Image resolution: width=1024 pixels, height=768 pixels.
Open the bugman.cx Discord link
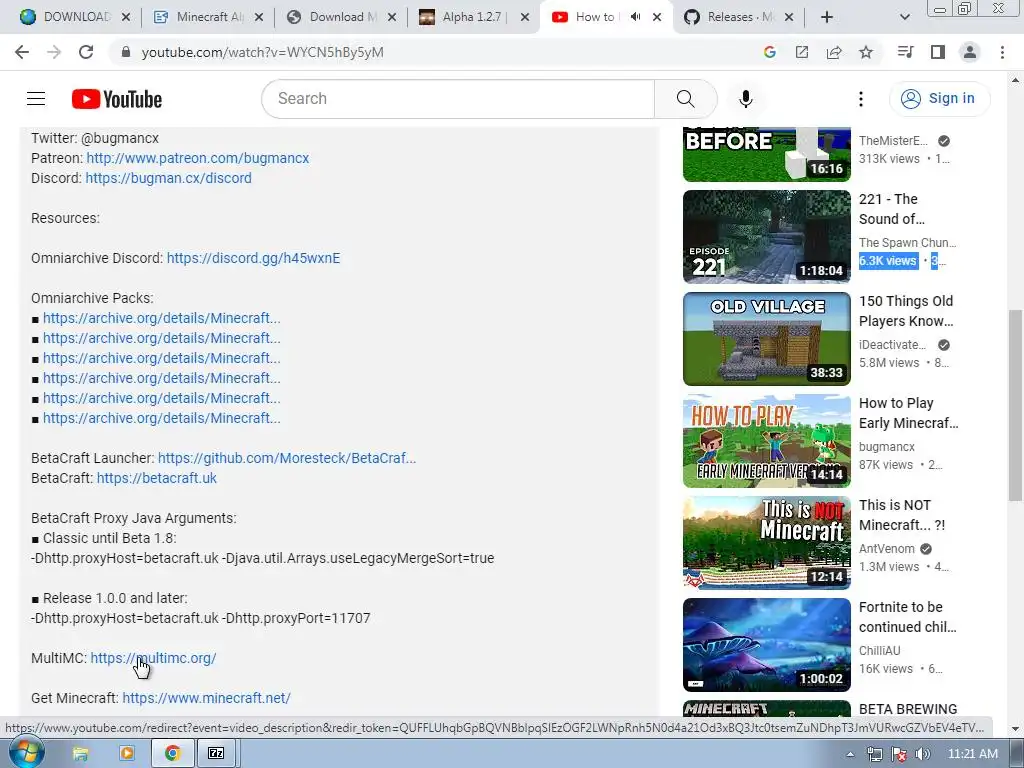[168, 178]
